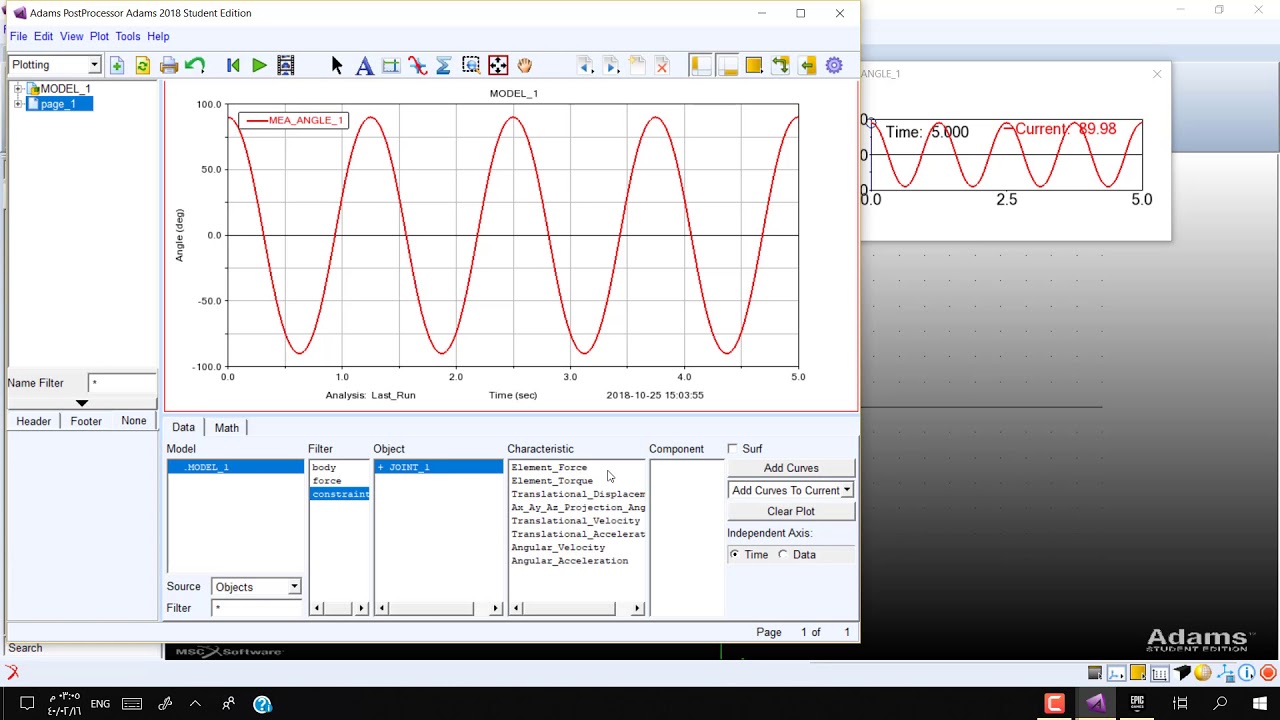Select the body filter entry

324,467
